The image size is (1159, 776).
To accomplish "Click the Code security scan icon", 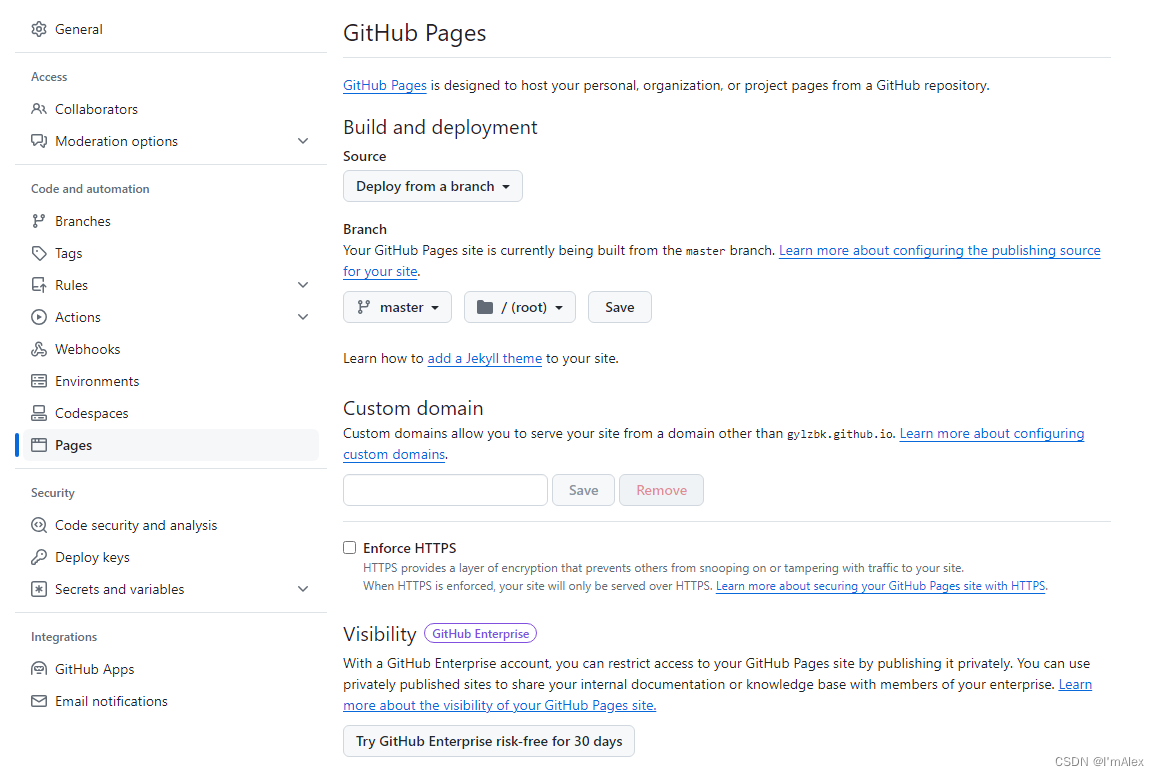I will pos(39,525).
